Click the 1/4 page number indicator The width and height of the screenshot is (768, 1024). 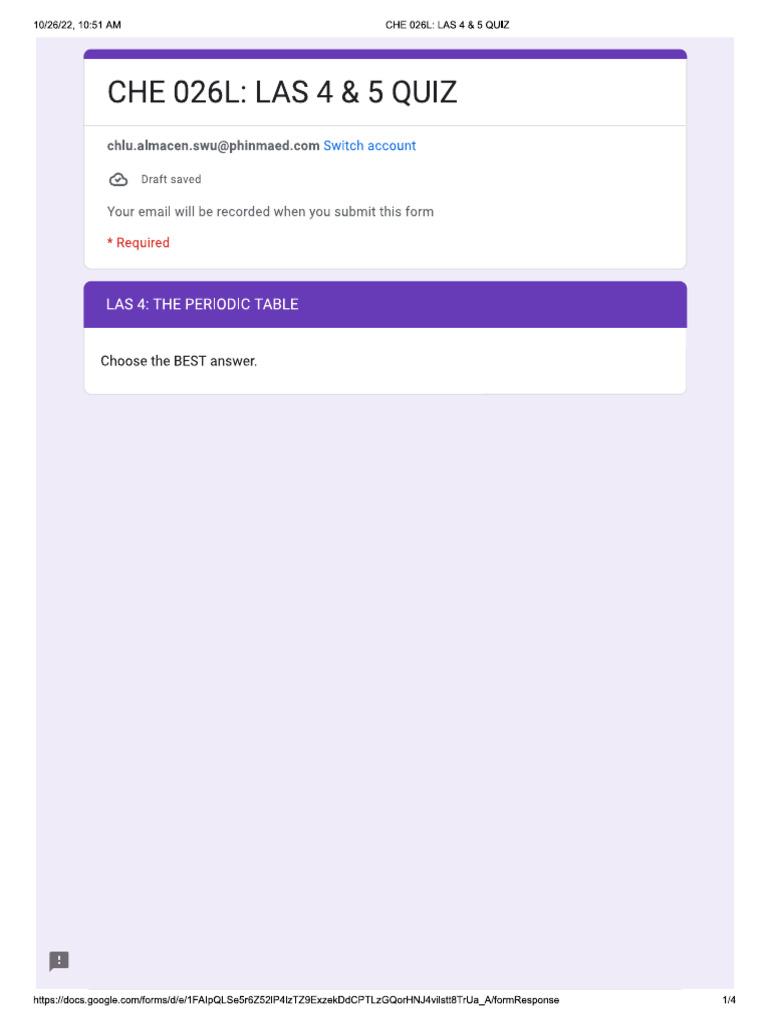pyautogui.click(x=729, y=1000)
